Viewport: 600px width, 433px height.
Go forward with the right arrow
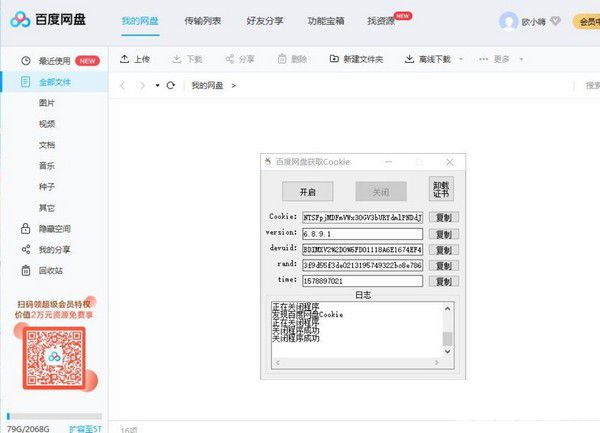(x=142, y=85)
